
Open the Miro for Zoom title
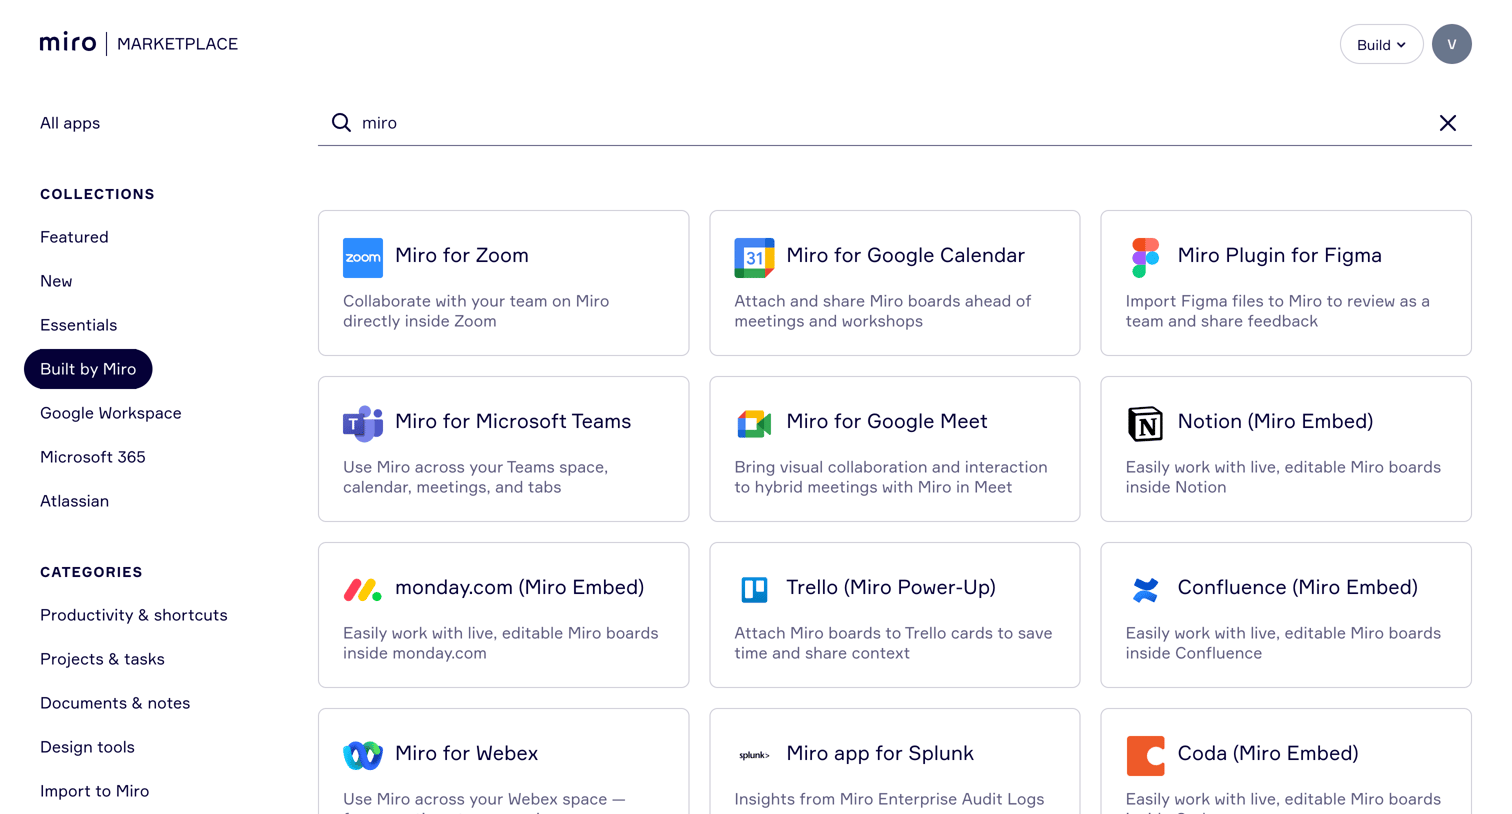pyautogui.click(x=462, y=255)
